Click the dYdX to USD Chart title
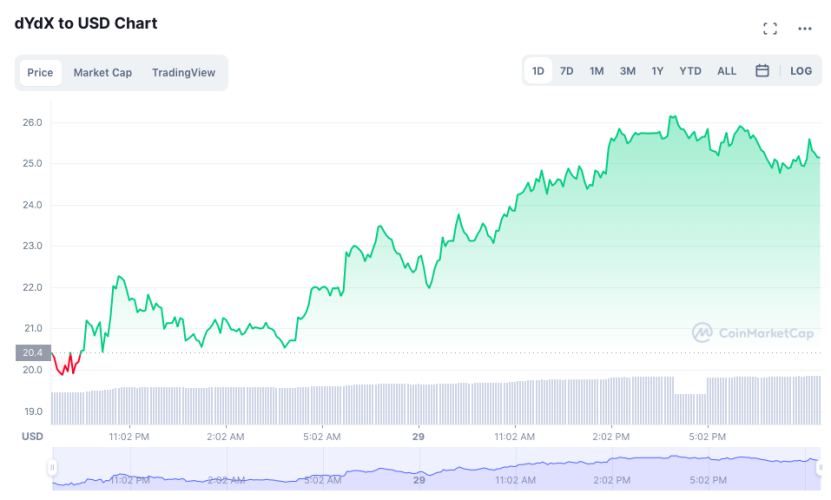Screen dimensions: 831x500 click(x=86, y=23)
